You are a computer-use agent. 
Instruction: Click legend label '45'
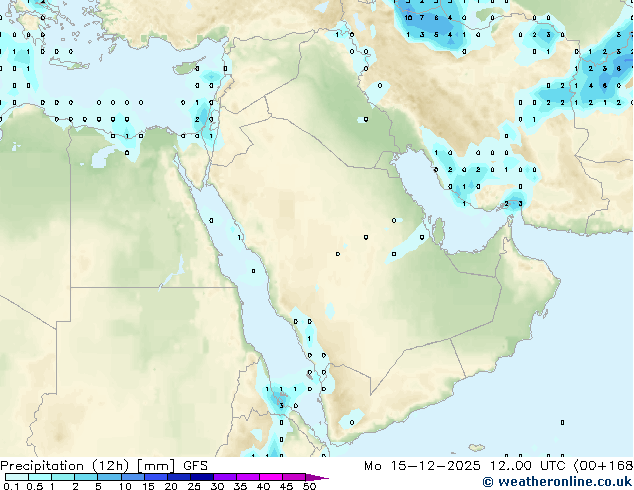coord(286,486)
